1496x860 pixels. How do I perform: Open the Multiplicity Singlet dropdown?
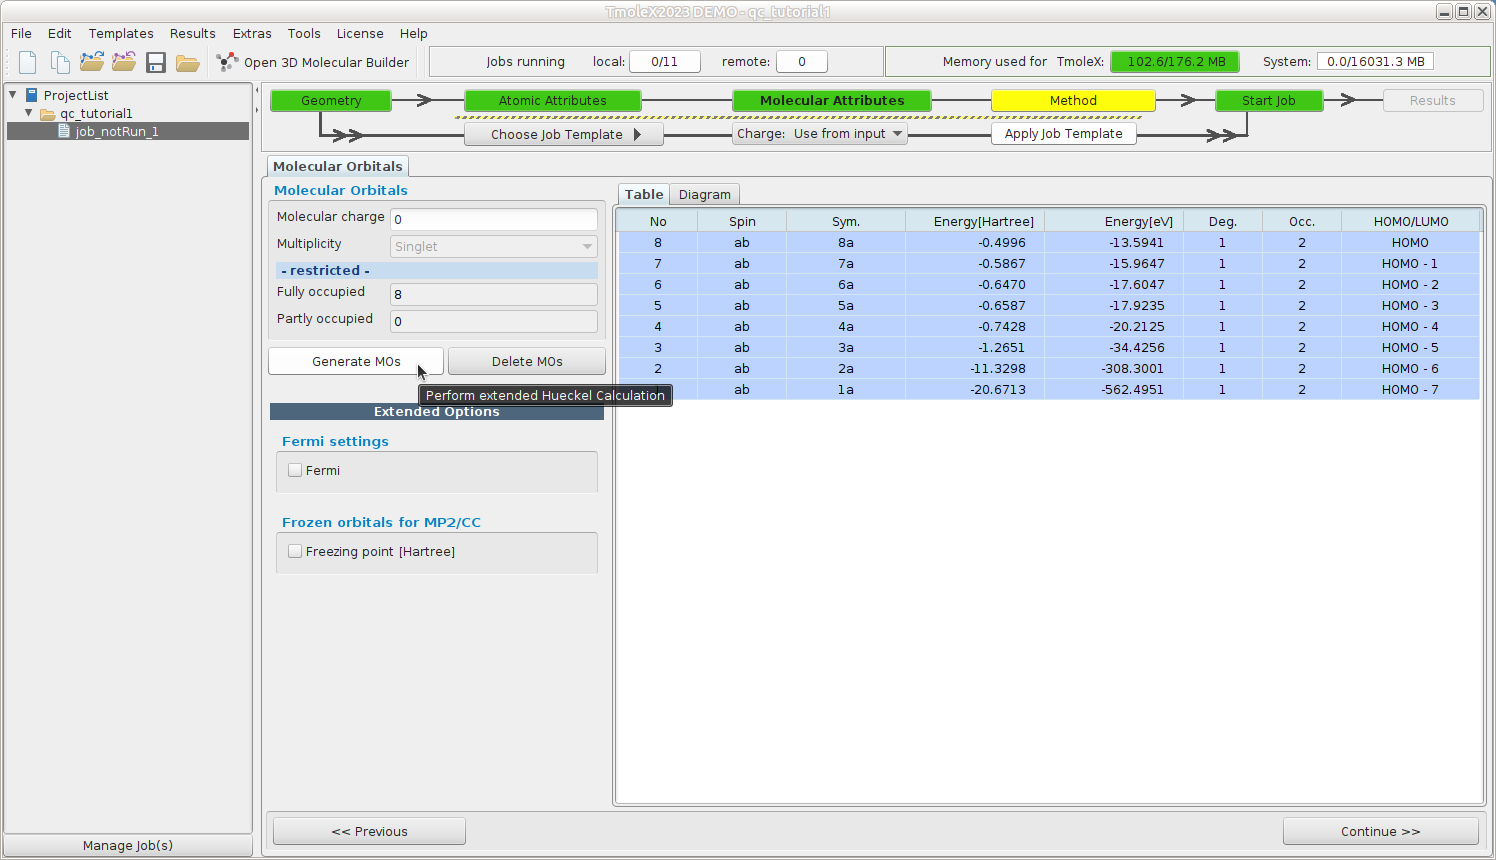494,246
